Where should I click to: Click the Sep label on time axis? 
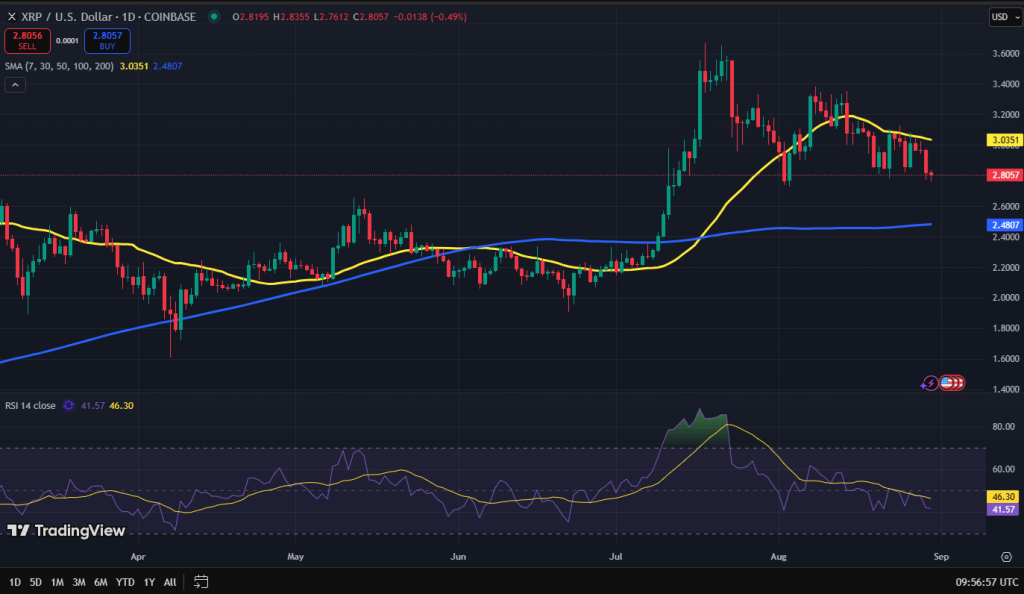pos(941,557)
